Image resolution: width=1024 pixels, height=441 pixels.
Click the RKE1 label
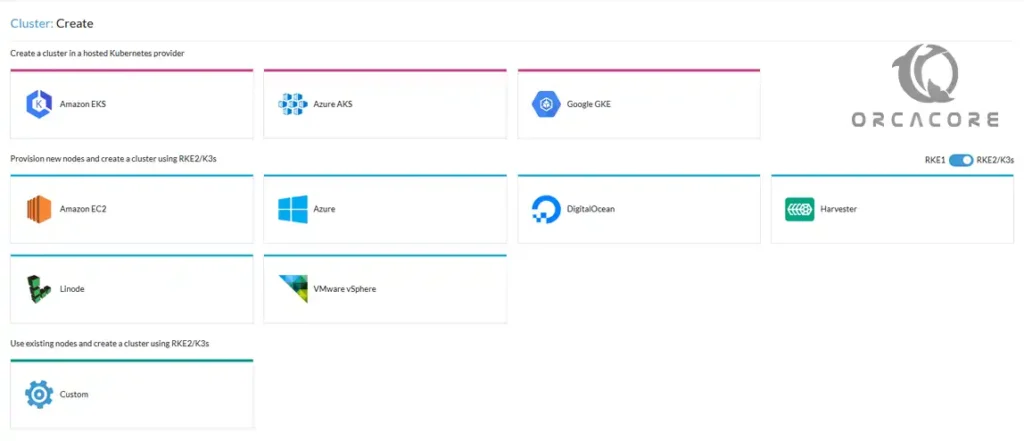point(935,160)
